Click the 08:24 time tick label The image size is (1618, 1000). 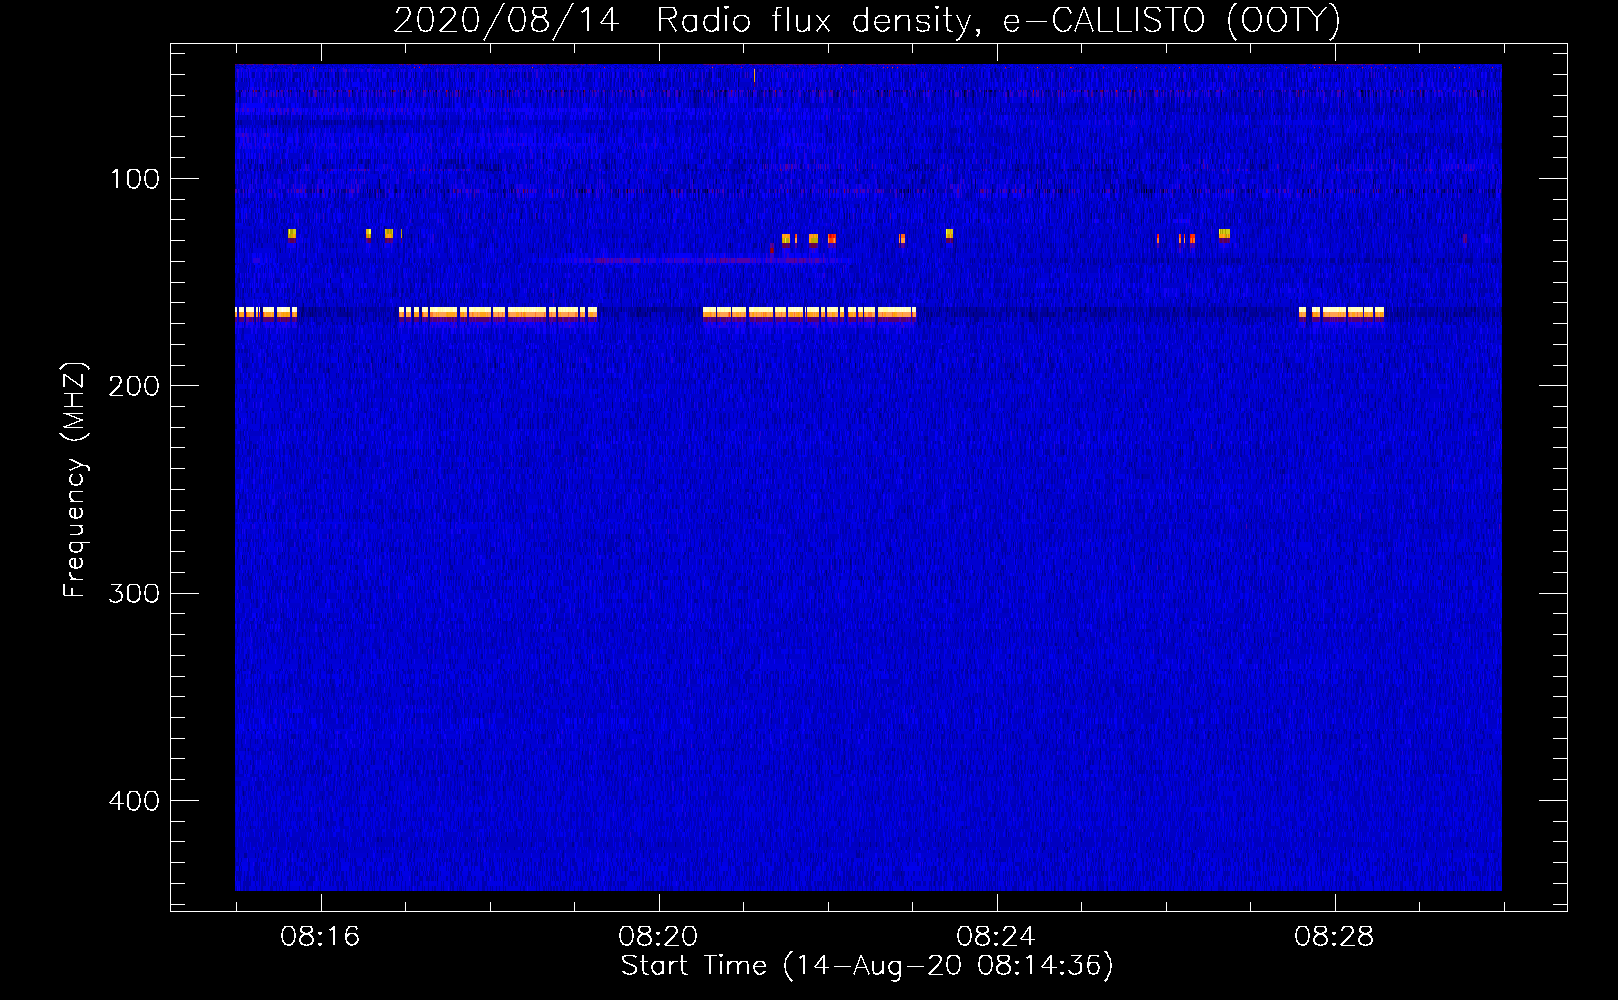click(x=996, y=937)
